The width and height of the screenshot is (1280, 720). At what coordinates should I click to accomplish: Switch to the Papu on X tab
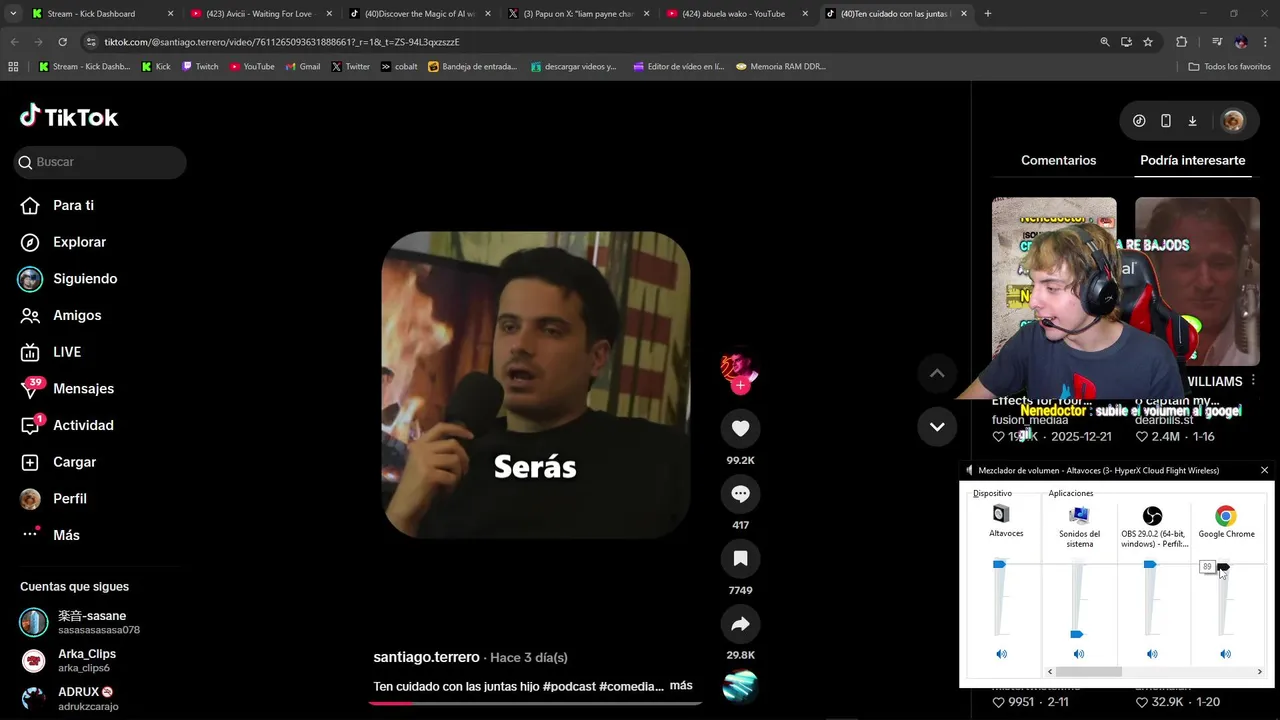(x=578, y=14)
